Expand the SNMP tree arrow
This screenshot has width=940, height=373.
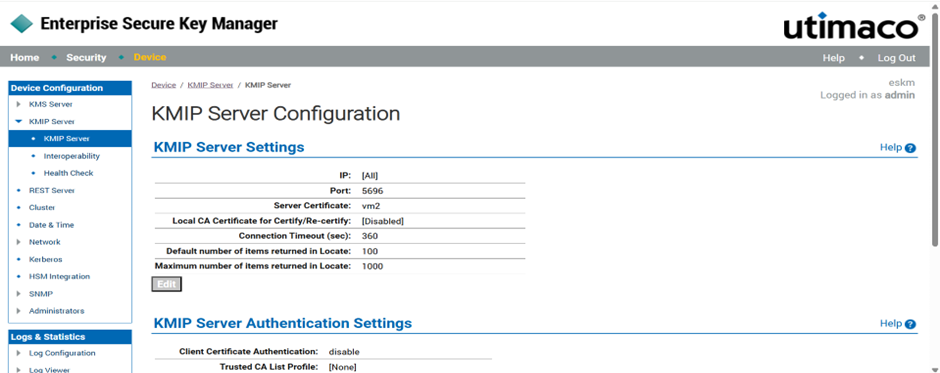coord(19,294)
